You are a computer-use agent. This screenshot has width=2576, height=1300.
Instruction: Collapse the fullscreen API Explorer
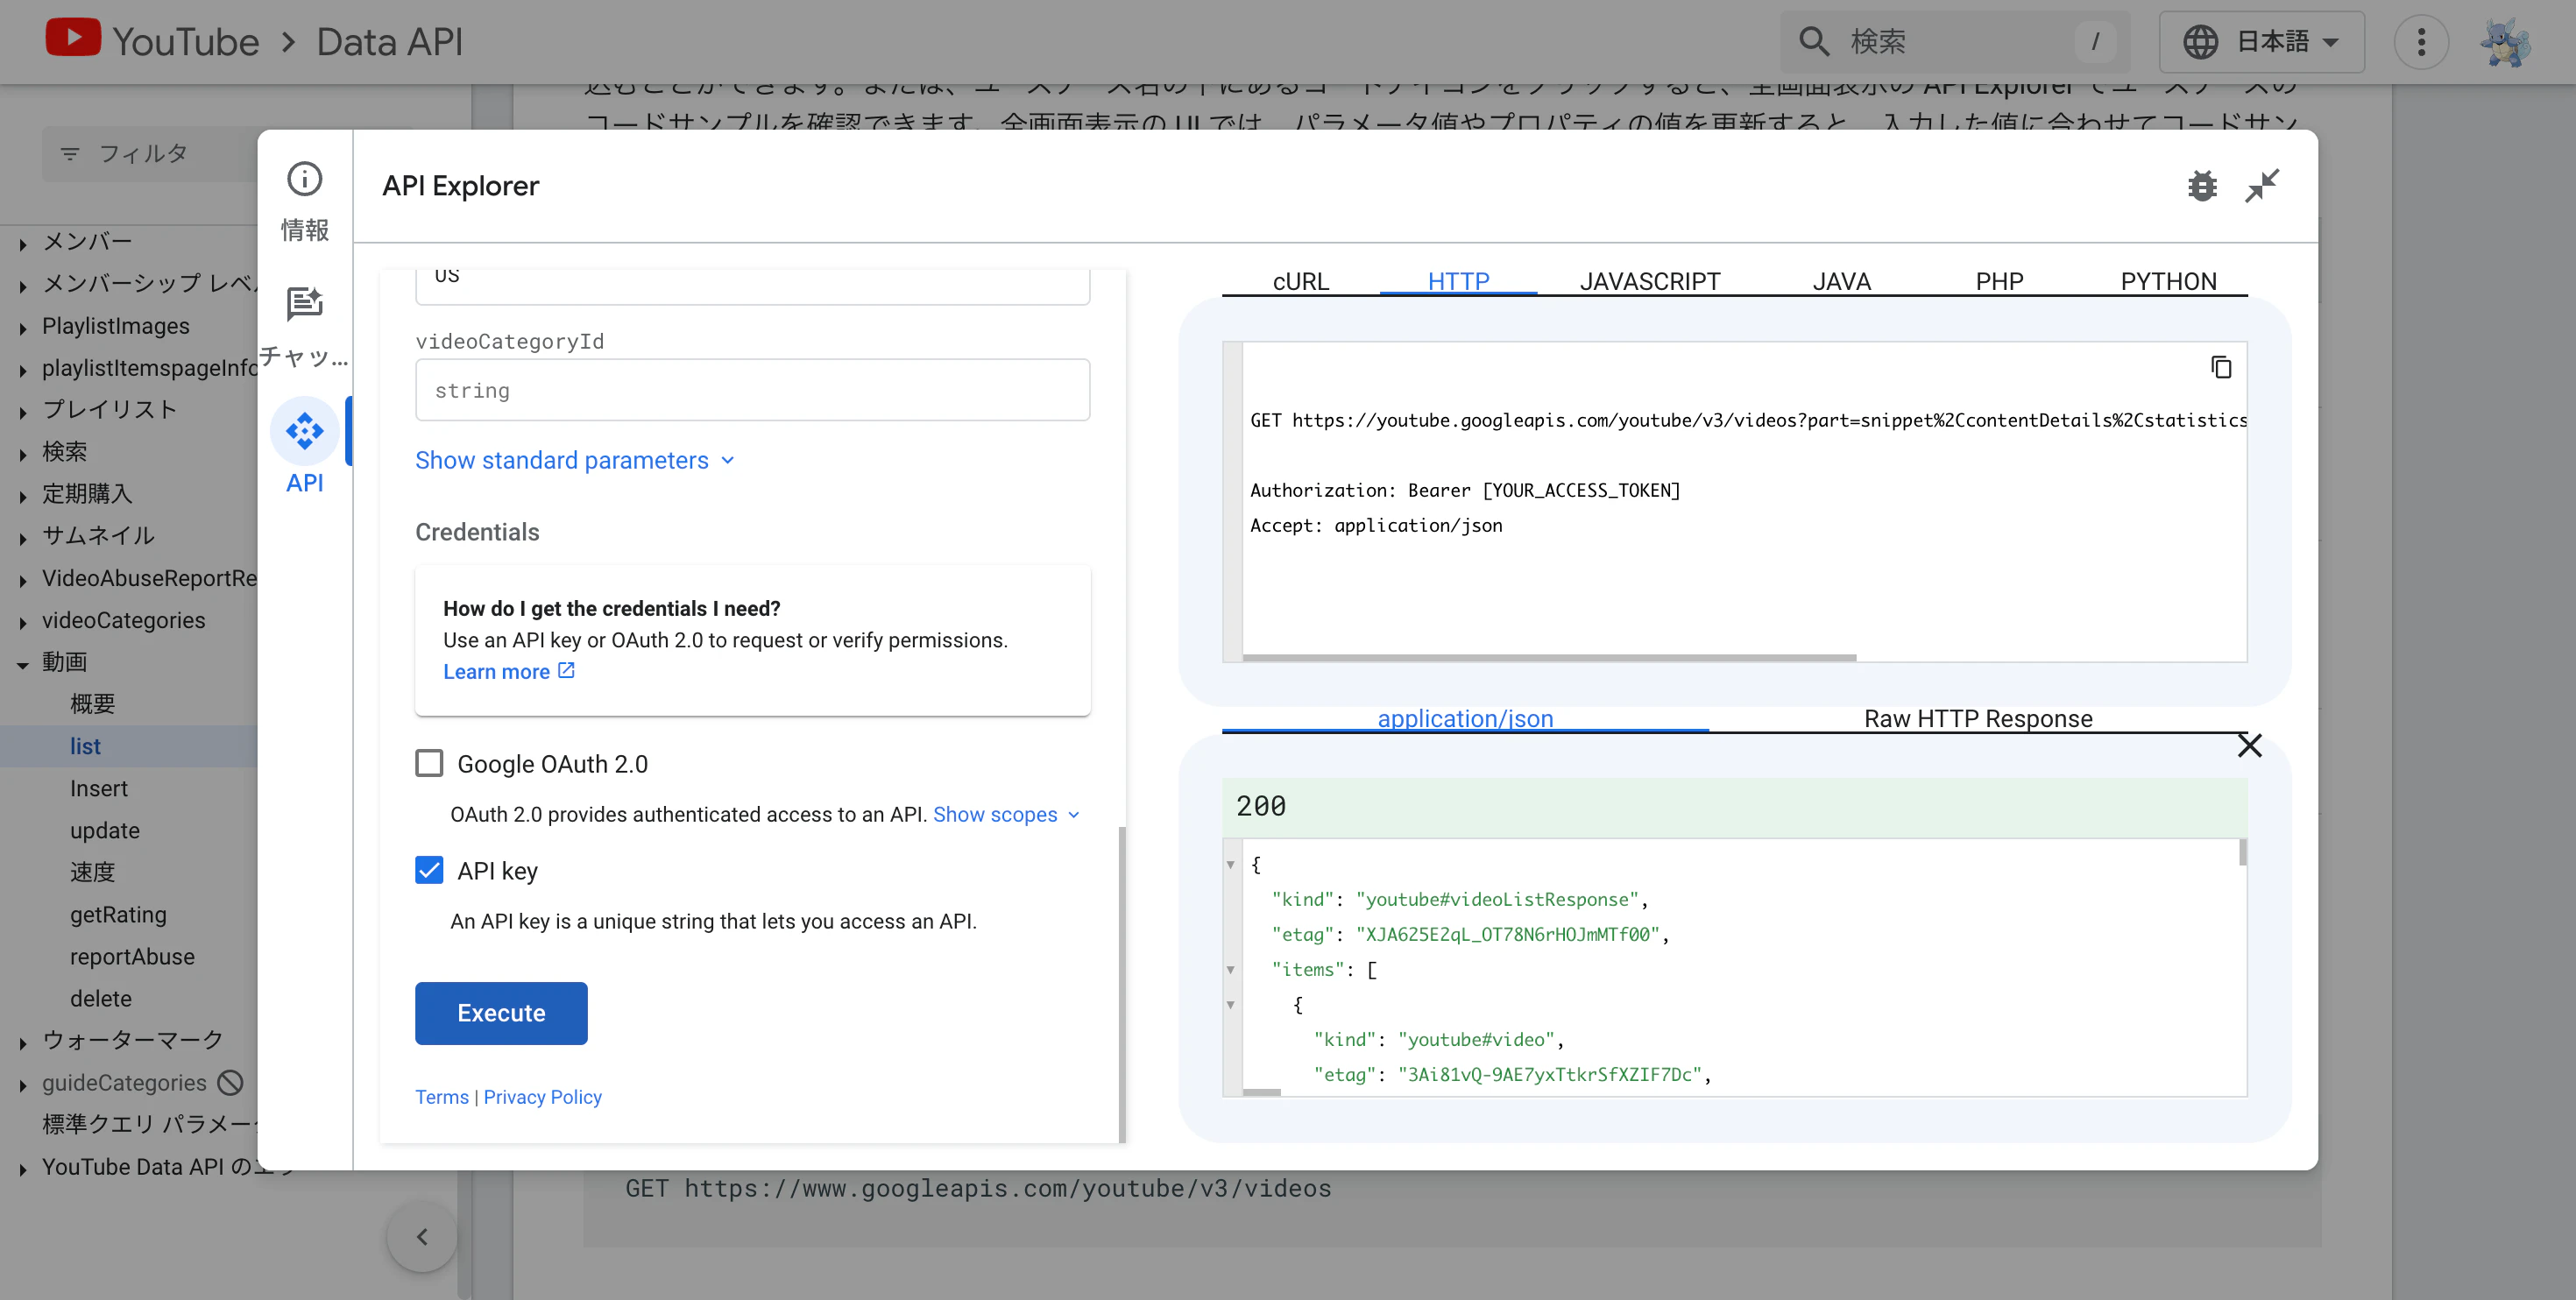[2262, 186]
